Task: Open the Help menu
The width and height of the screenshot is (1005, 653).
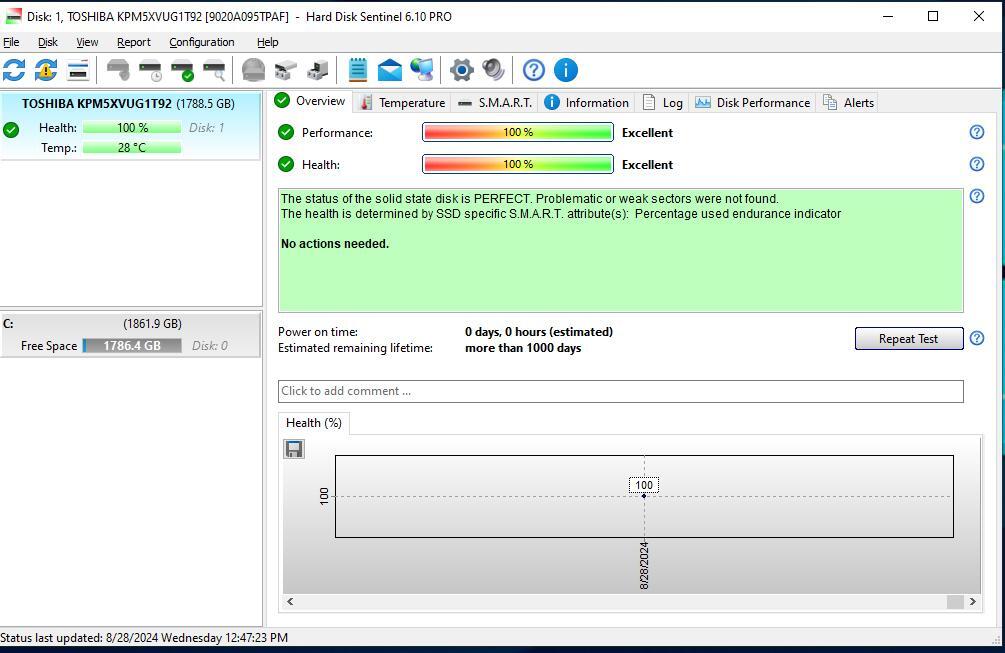Action: (267, 42)
